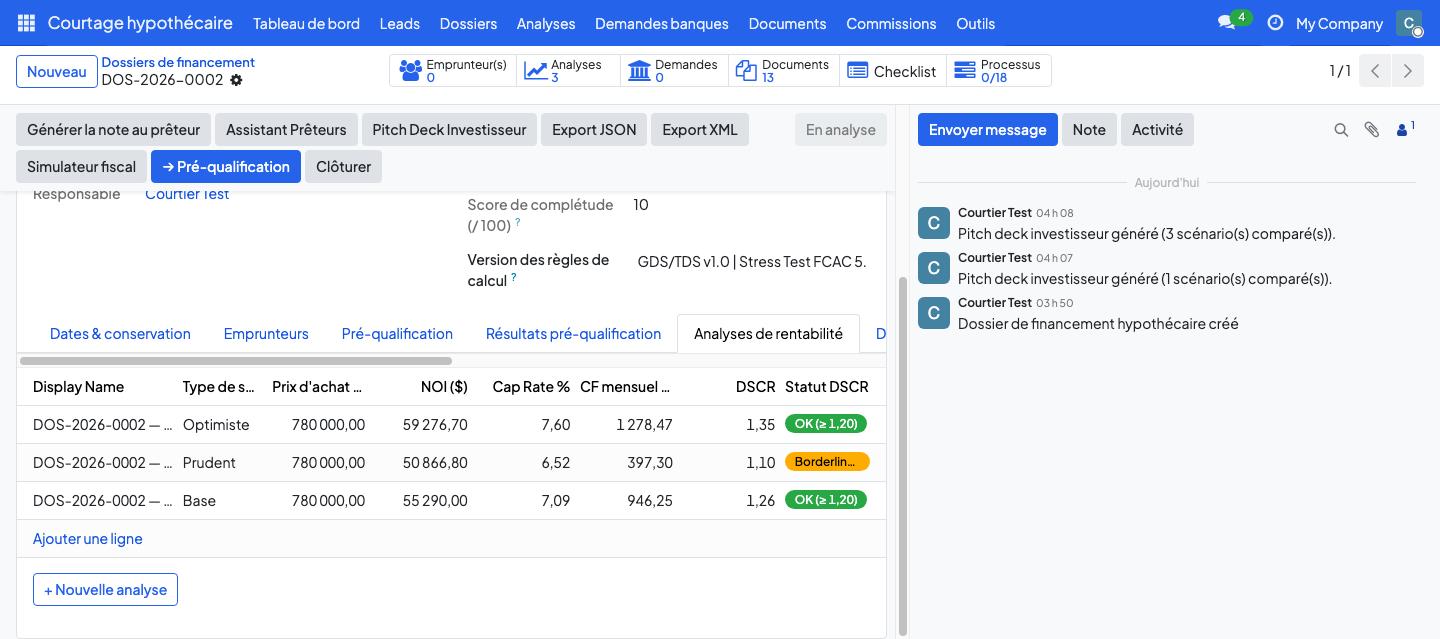Open Demandes bank stat button
Viewport: 1440px width, 639px height.
point(674,71)
